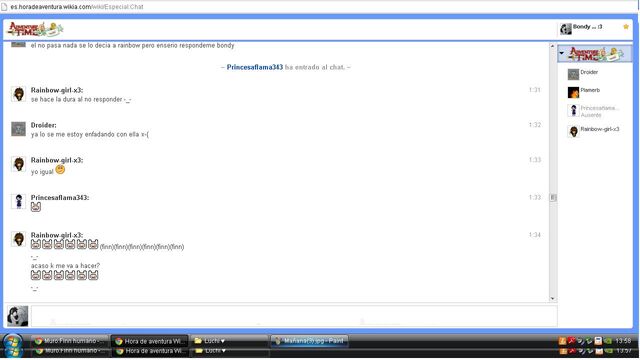
Task: Switch to Muro:Finn humano taskbar window
Action: click(x=70, y=341)
